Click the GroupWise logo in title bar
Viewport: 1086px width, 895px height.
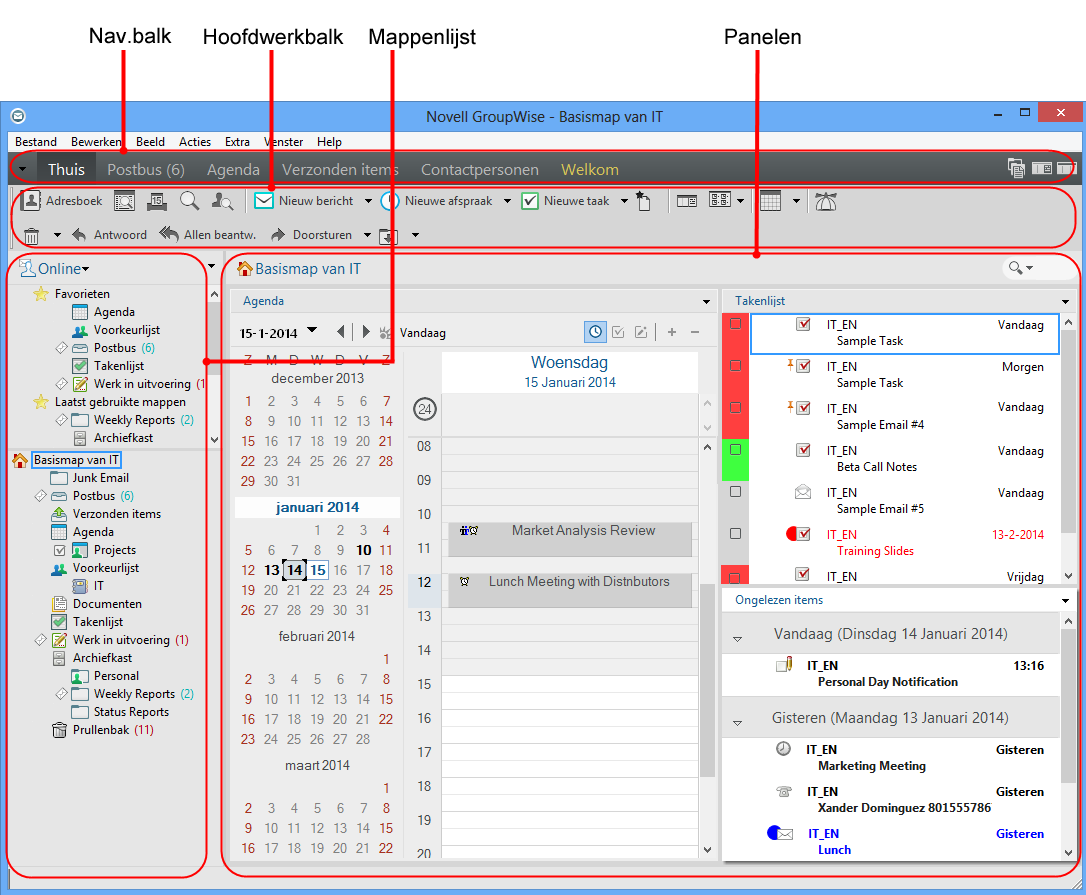(x=18, y=116)
